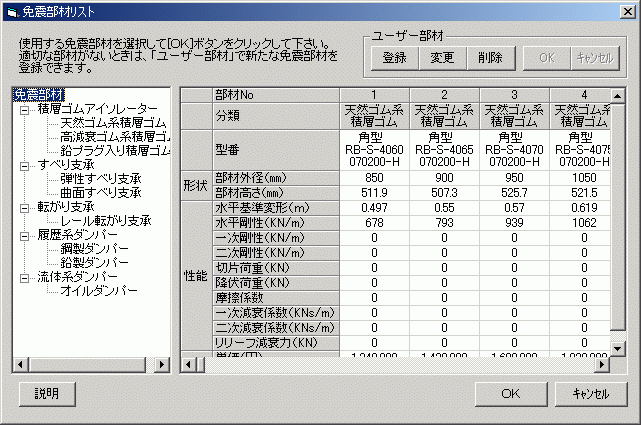This screenshot has width=641, height=425.
Task: Click the 分類 row header
Action: pyautogui.click(x=276, y=116)
